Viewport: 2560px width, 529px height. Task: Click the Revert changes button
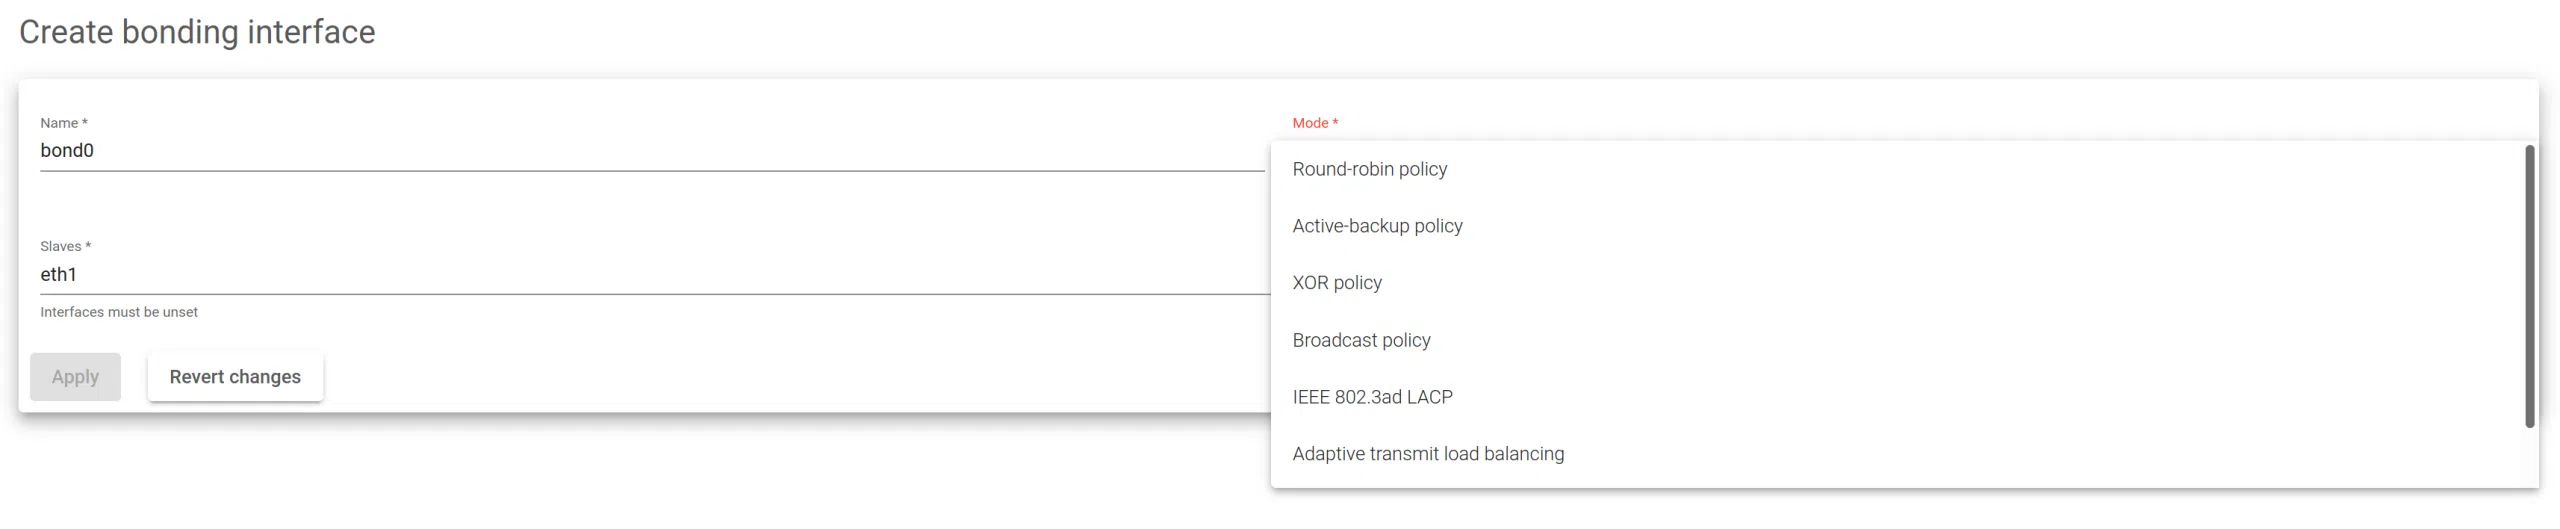click(235, 377)
